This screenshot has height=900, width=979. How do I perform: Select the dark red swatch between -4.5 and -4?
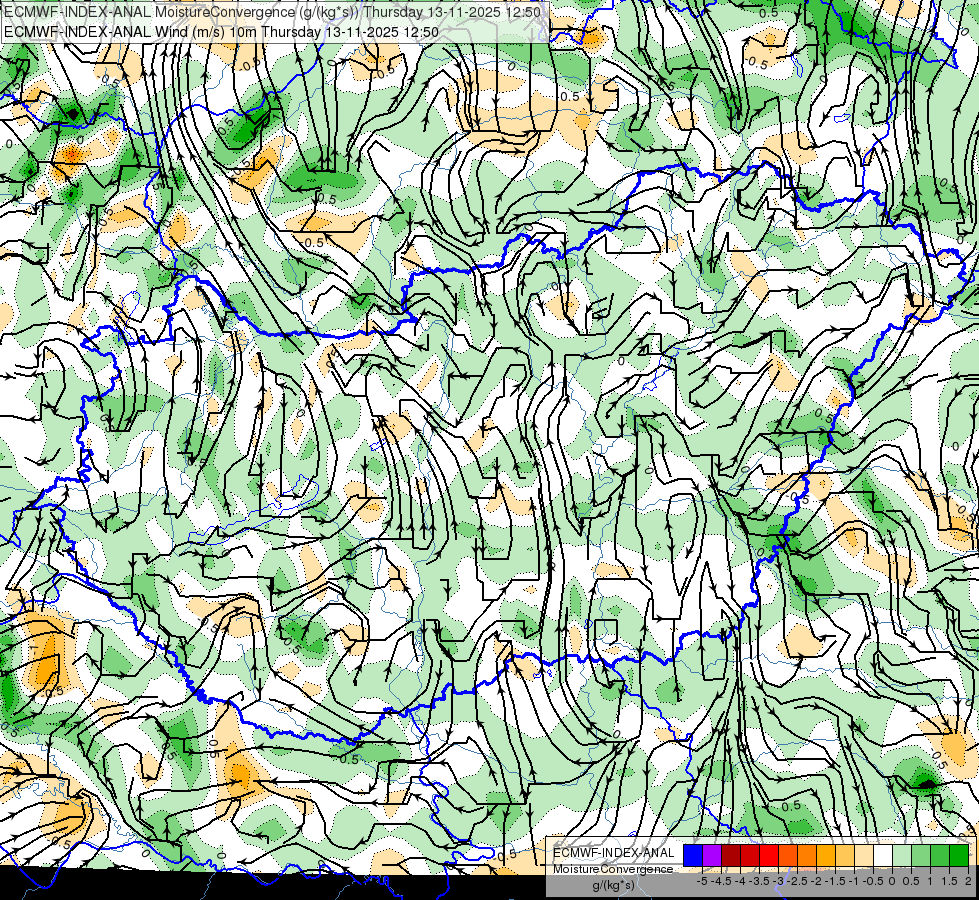[x=731, y=855]
